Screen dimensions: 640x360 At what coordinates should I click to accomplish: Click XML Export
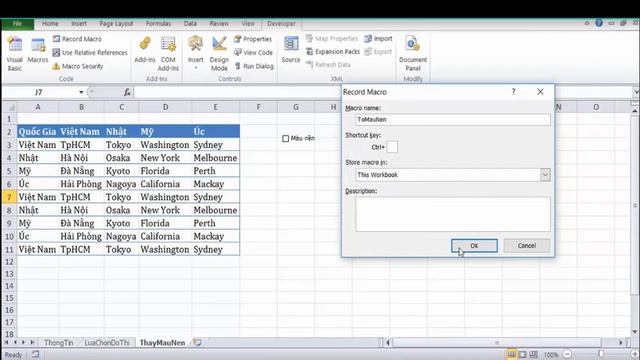378,51
